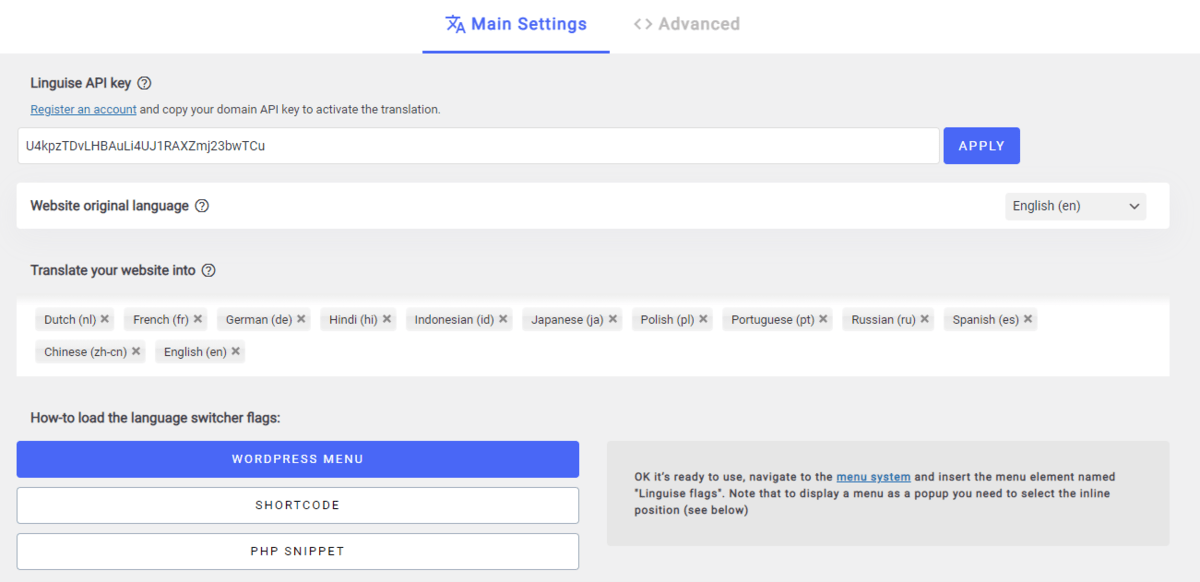Remove the Chinese (zh-cn) language tag
The width and height of the screenshot is (1200, 582).
pos(136,352)
